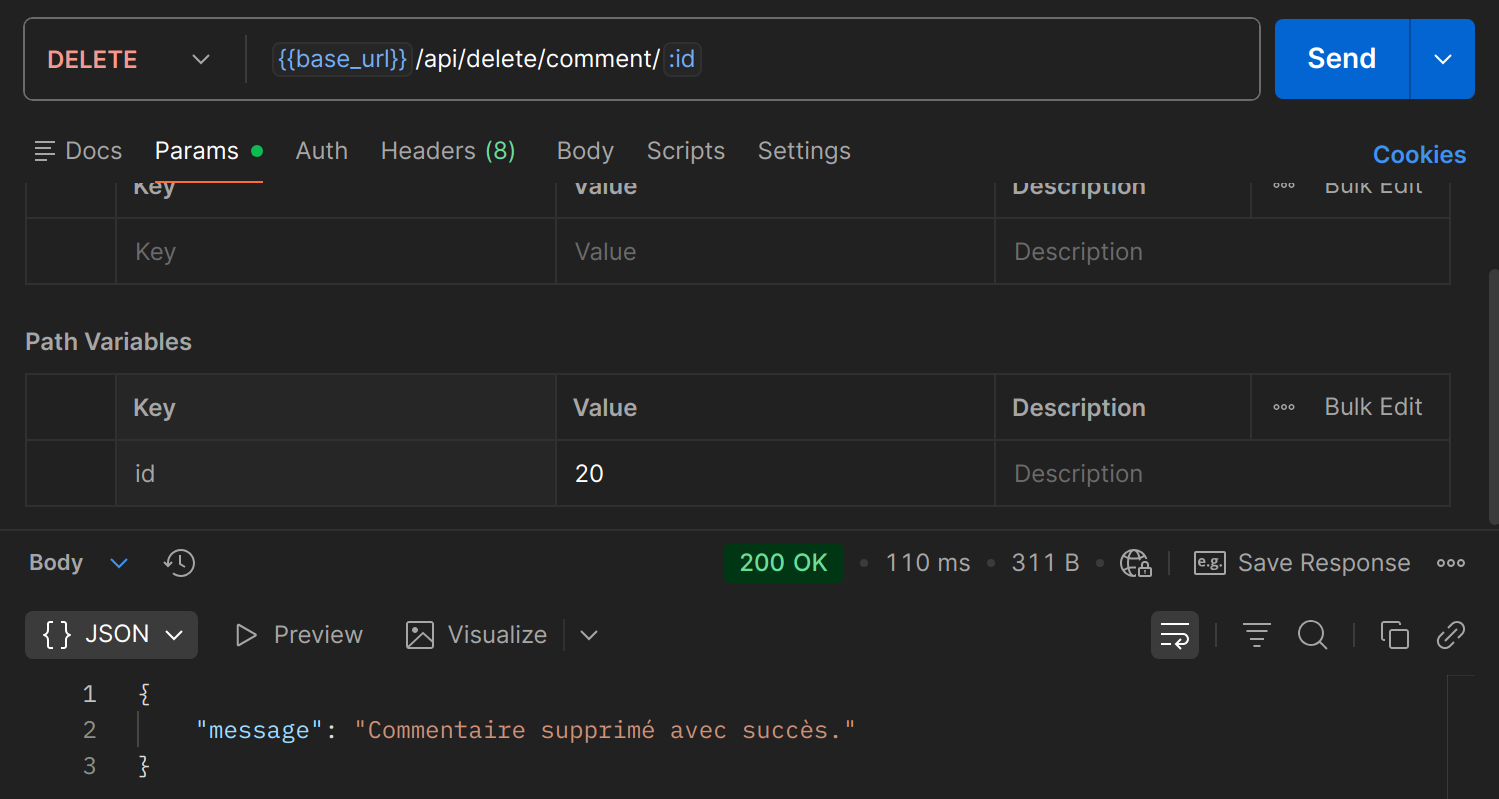The image size is (1499, 799).
Task: Open the response history icon
Action: tap(179, 563)
